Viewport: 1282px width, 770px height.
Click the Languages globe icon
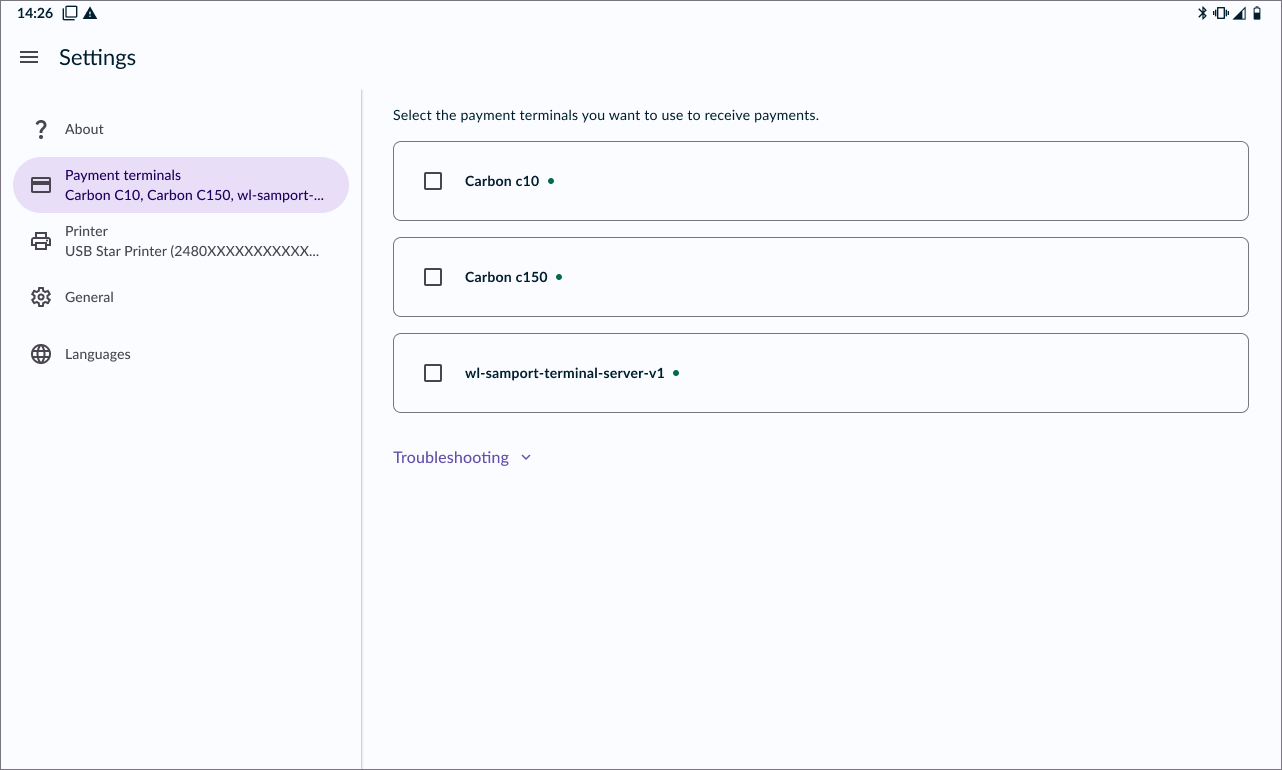41,354
